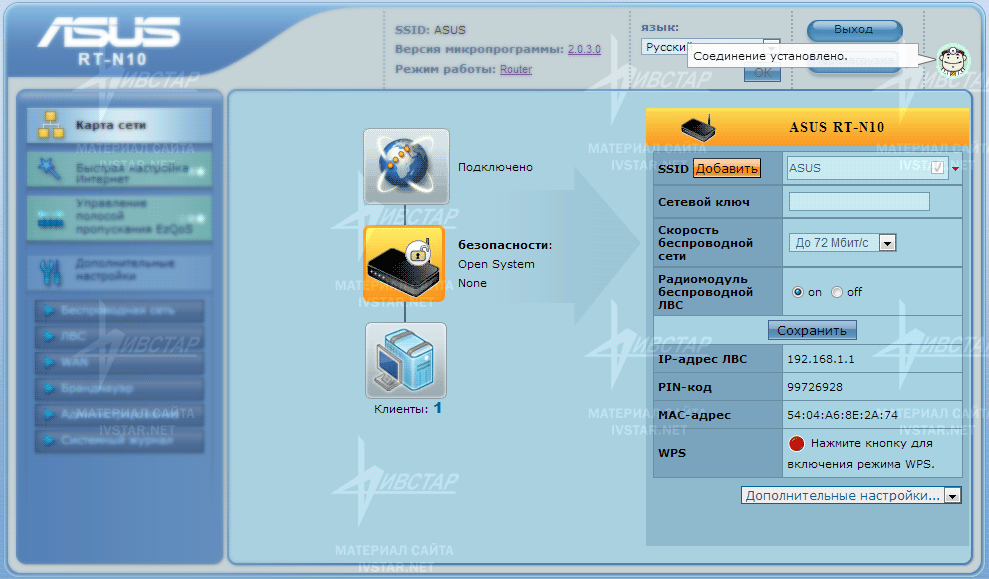Open the Беспроводная сеть sidebar item
989x579 pixels.
(119, 310)
